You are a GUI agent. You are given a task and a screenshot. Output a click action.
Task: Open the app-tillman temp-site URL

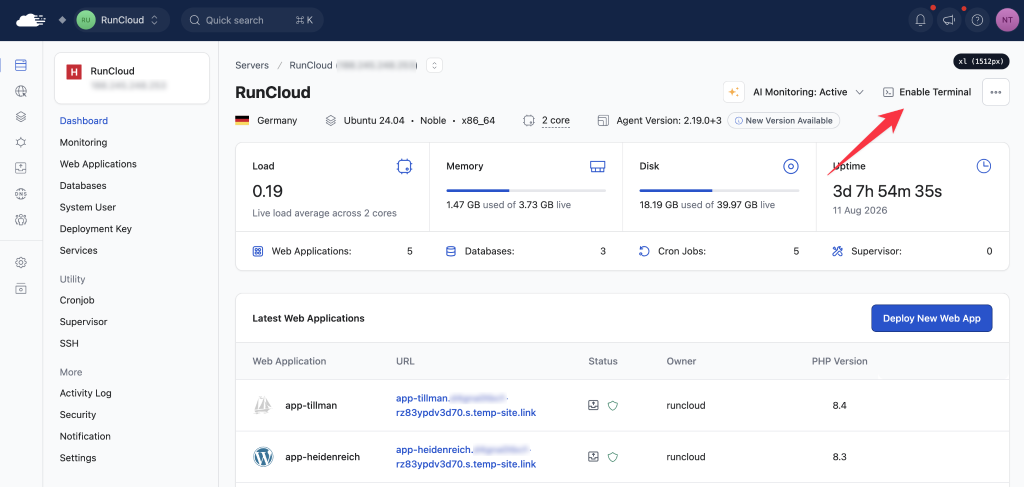[x=466, y=405]
